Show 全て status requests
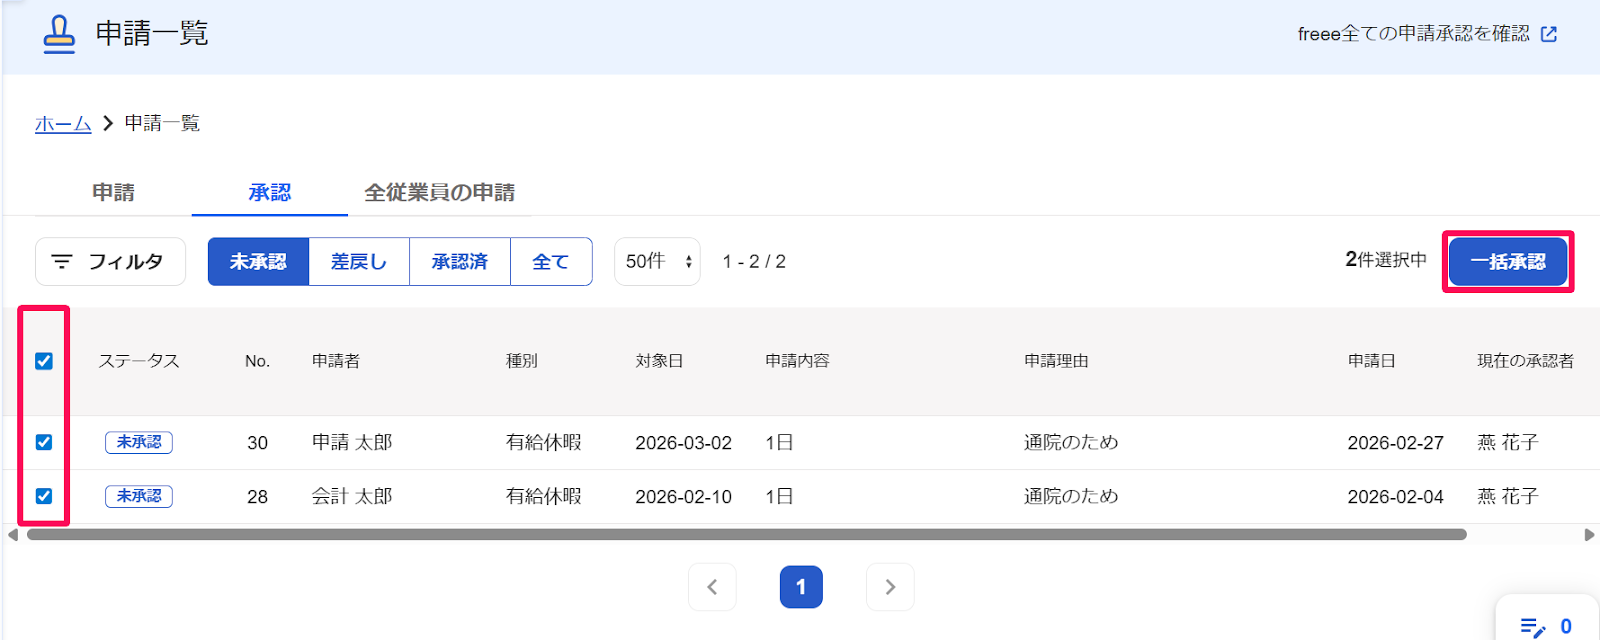1600x640 pixels. 551,261
